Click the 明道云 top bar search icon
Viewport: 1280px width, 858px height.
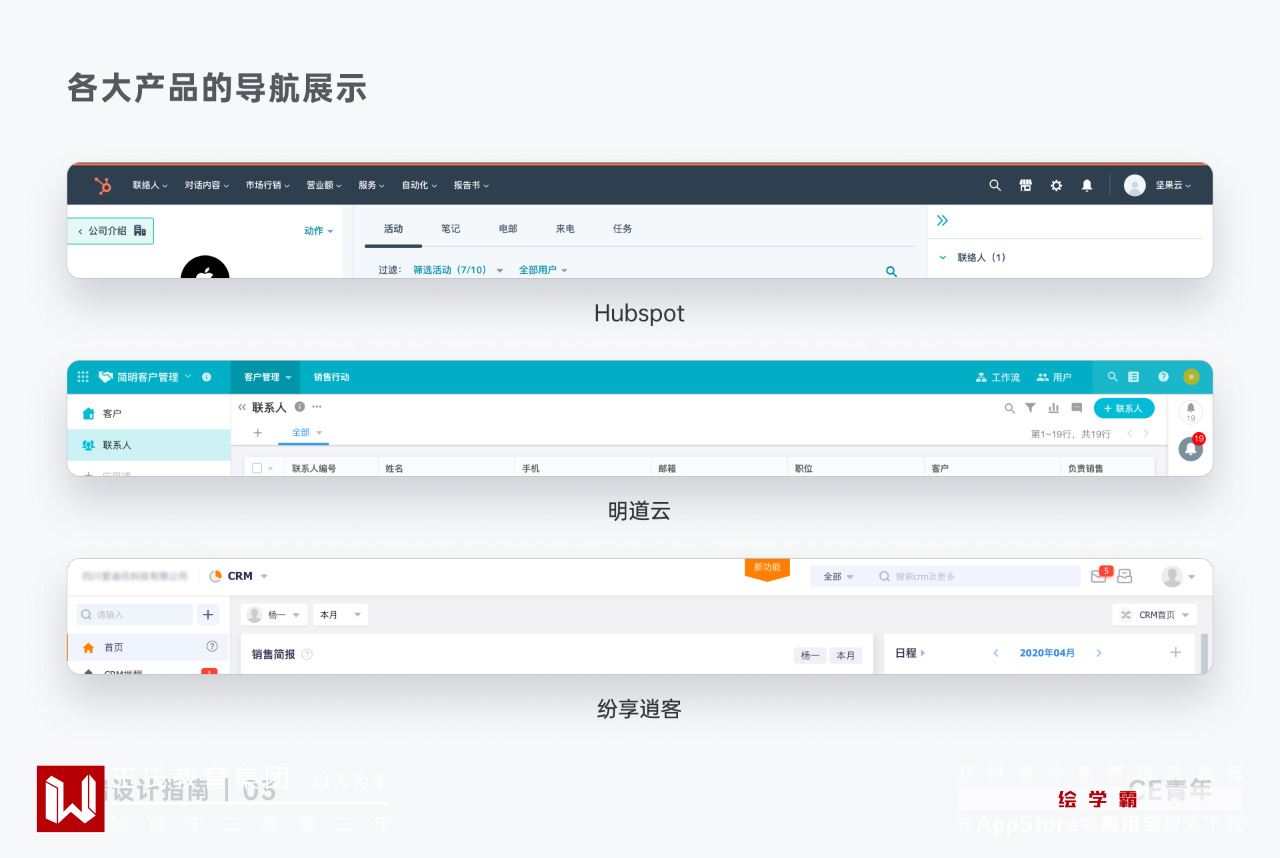[1112, 377]
